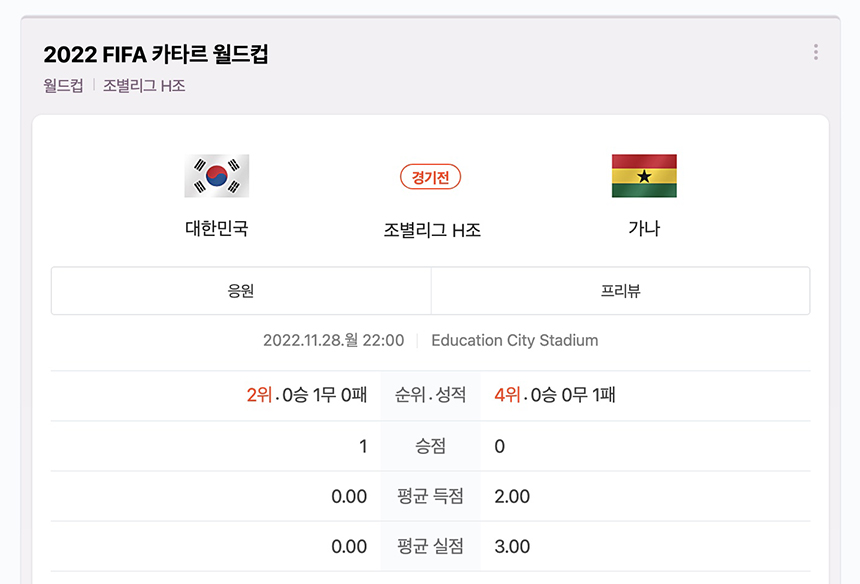Click the 승점 row label
860x584 pixels.
pyautogui.click(x=430, y=446)
